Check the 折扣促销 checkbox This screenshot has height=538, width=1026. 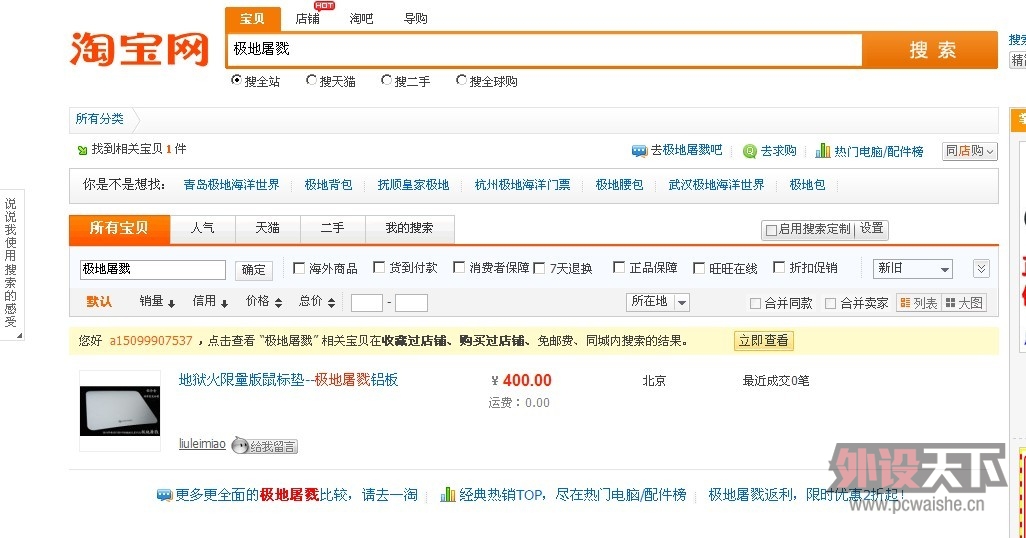click(x=779, y=267)
